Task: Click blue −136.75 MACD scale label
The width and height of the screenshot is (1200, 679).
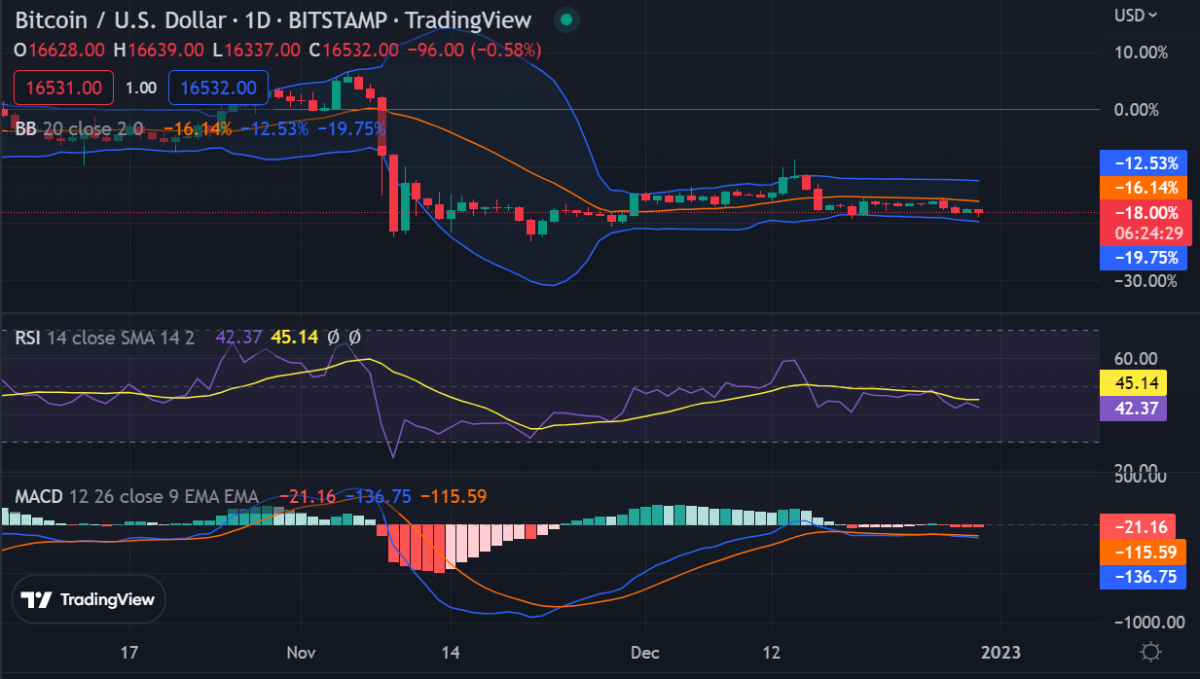Action: click(1145, 577)
